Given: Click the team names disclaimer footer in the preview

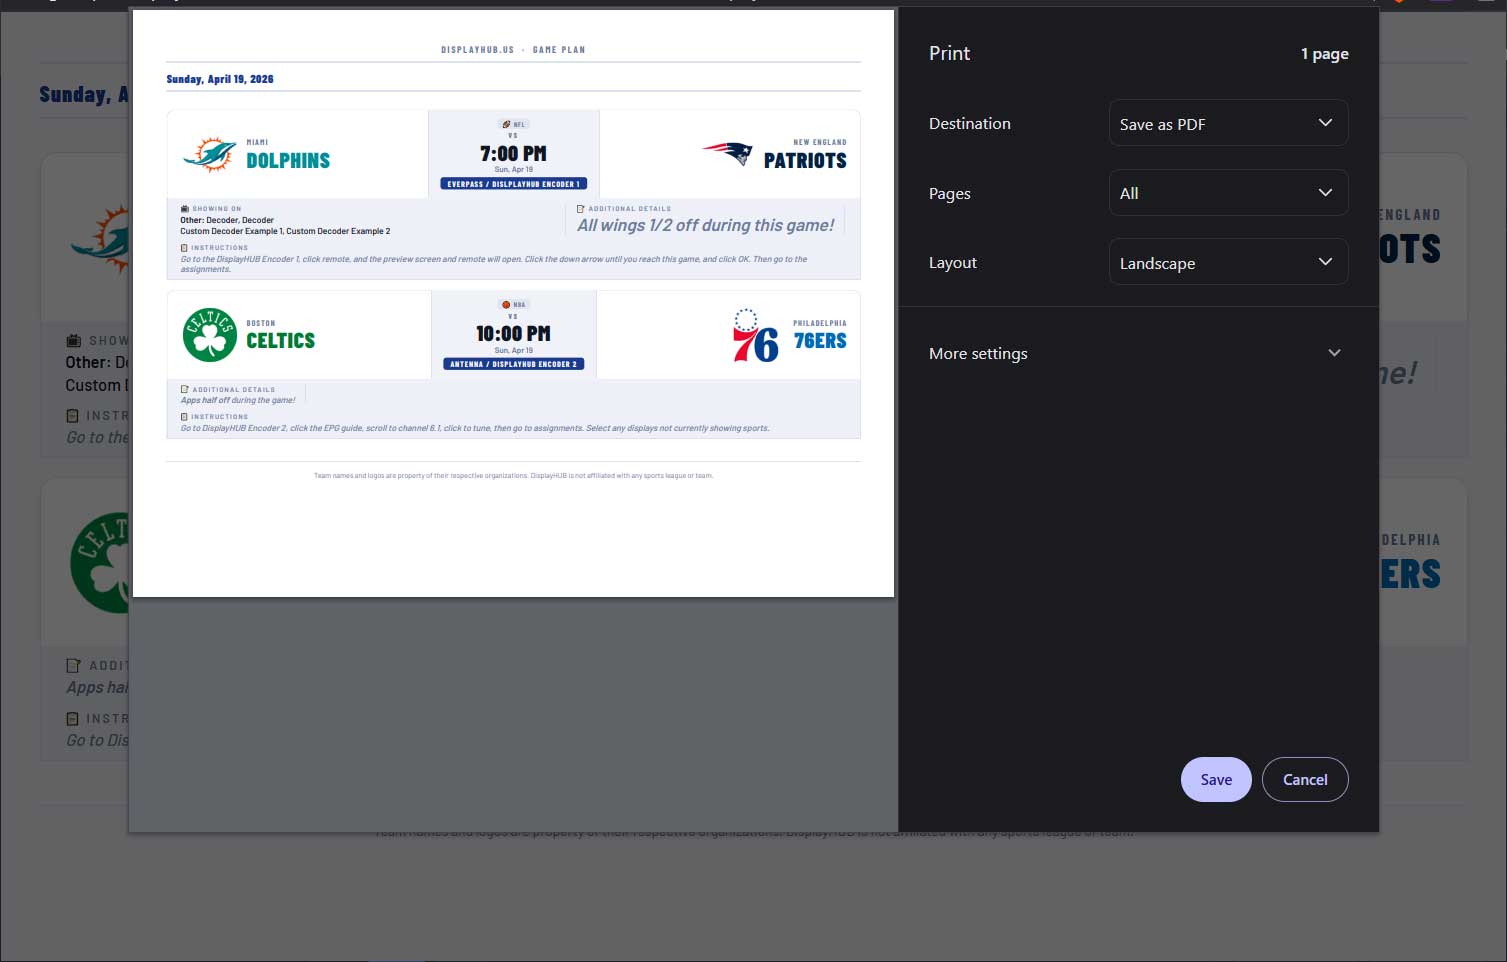Looking at the screenshot, I should [x=513, y=475].
